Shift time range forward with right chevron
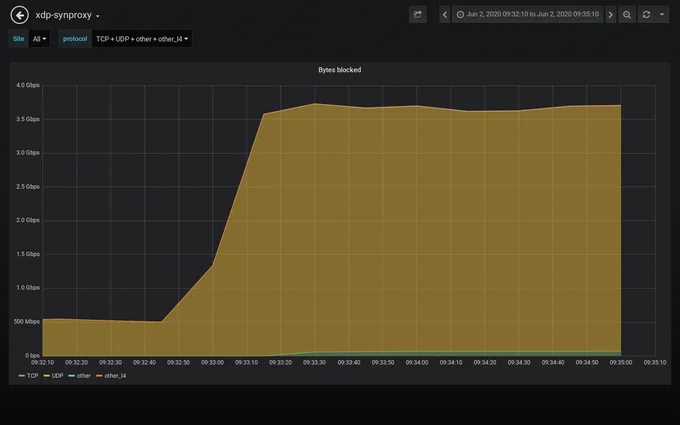Image resolution: width=680 pixels, height=425 pixels. coord(611,14)
